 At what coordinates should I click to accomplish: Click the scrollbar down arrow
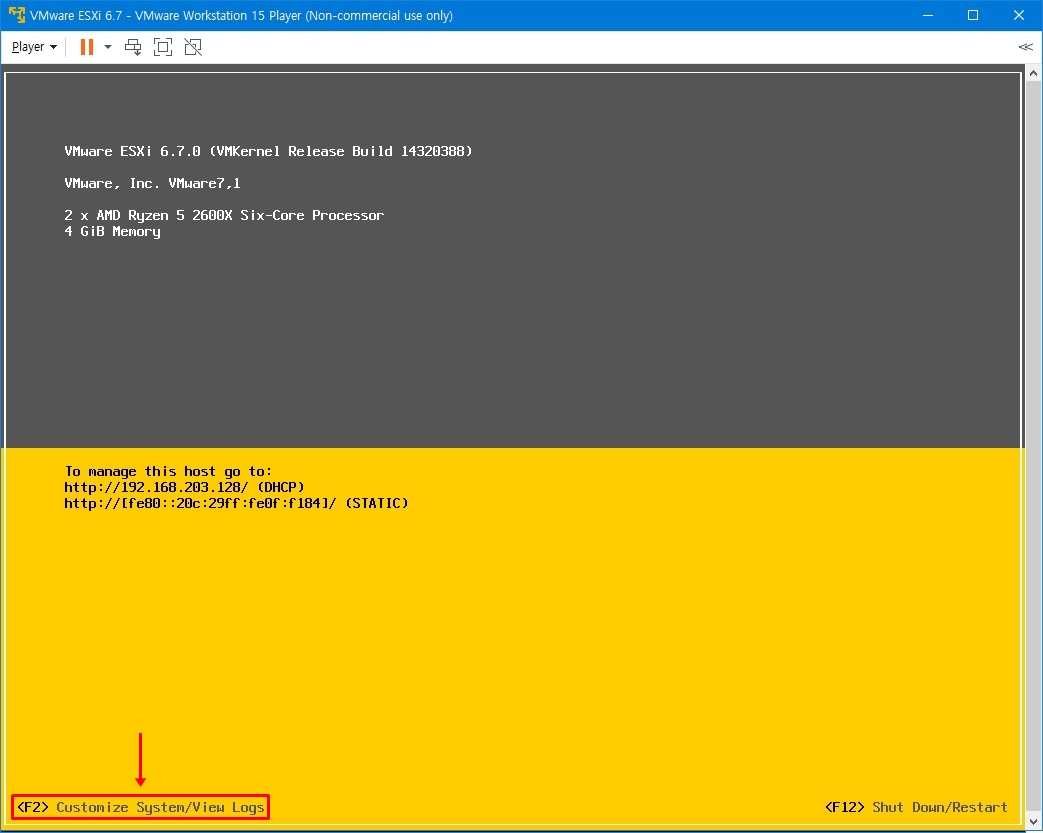tap(1034, 821)
